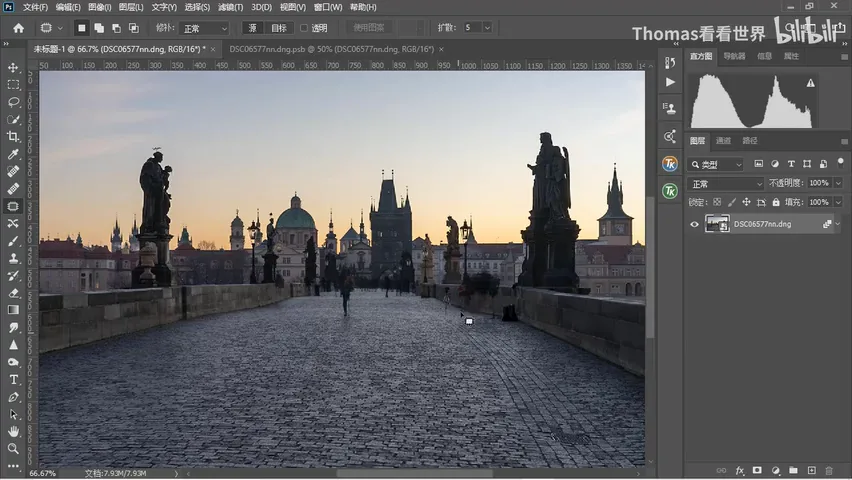Click the DSC06577nn.dng layer thumbnail

[x=717, y=224]
